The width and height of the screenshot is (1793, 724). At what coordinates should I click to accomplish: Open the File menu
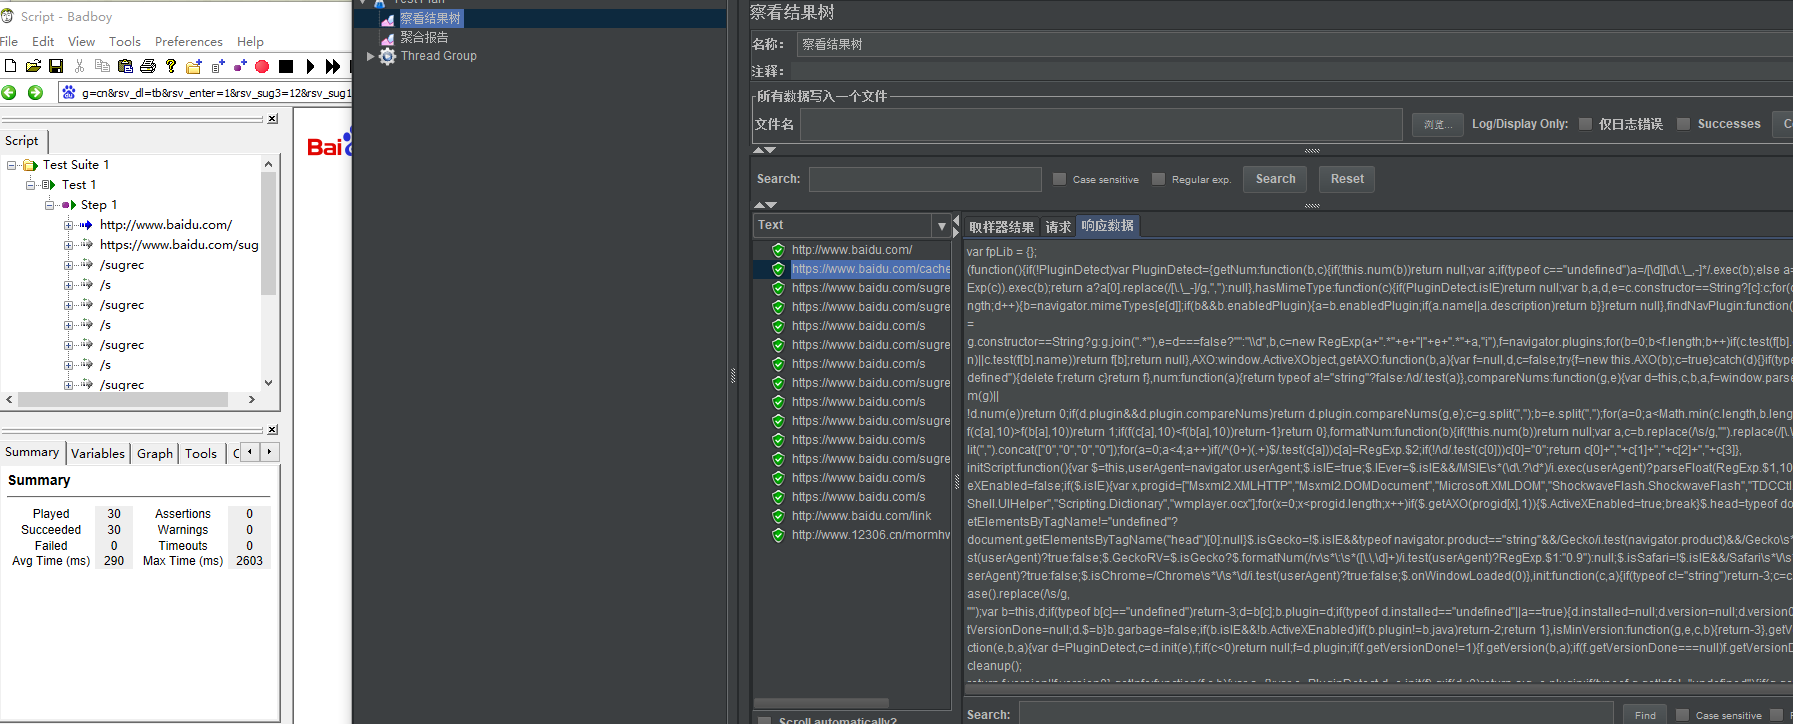coord(9,41)
